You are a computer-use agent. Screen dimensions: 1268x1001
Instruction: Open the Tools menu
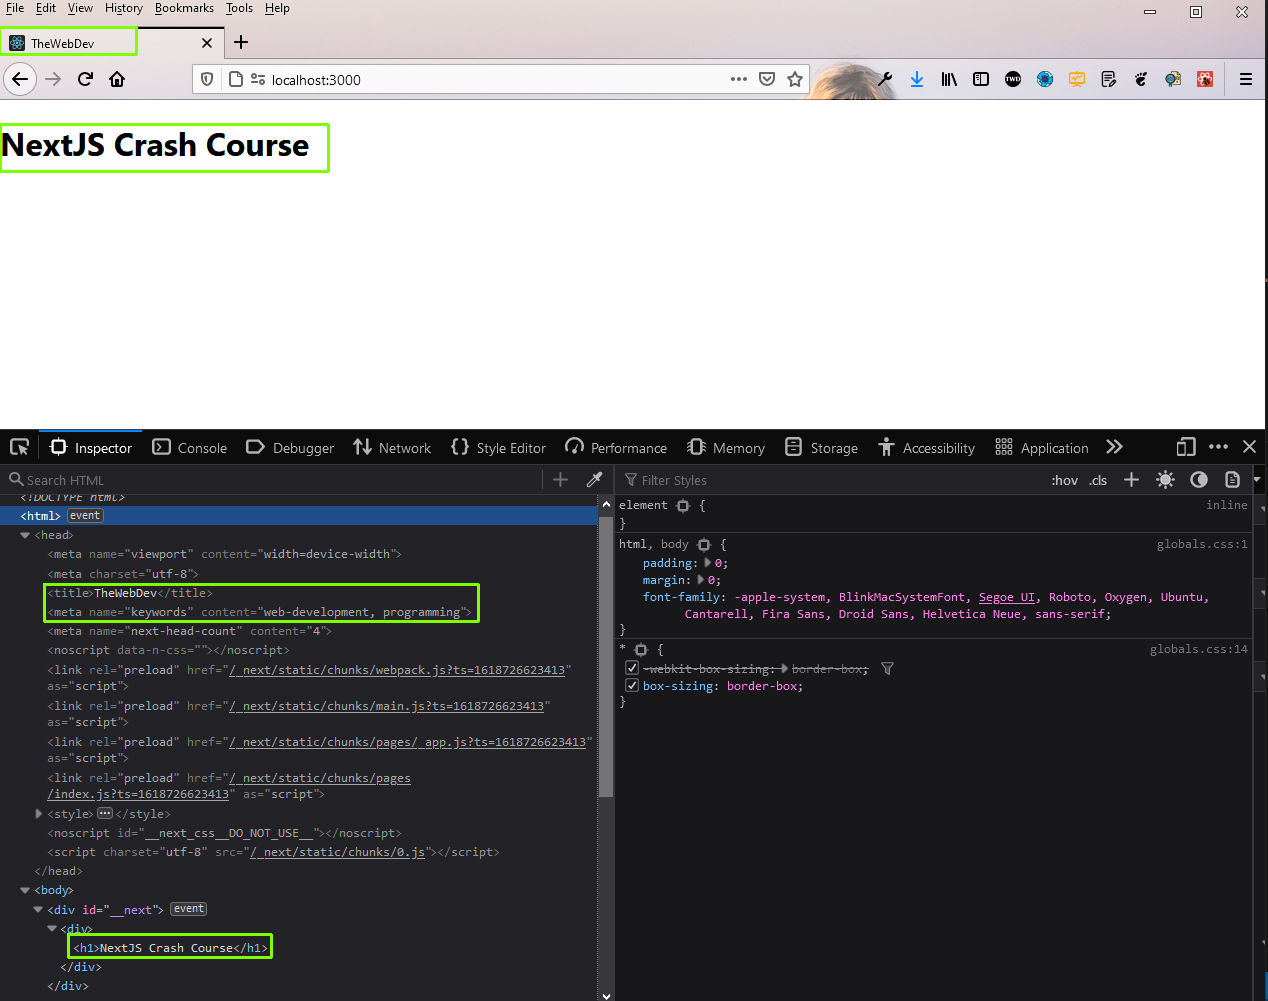[239, 8]
